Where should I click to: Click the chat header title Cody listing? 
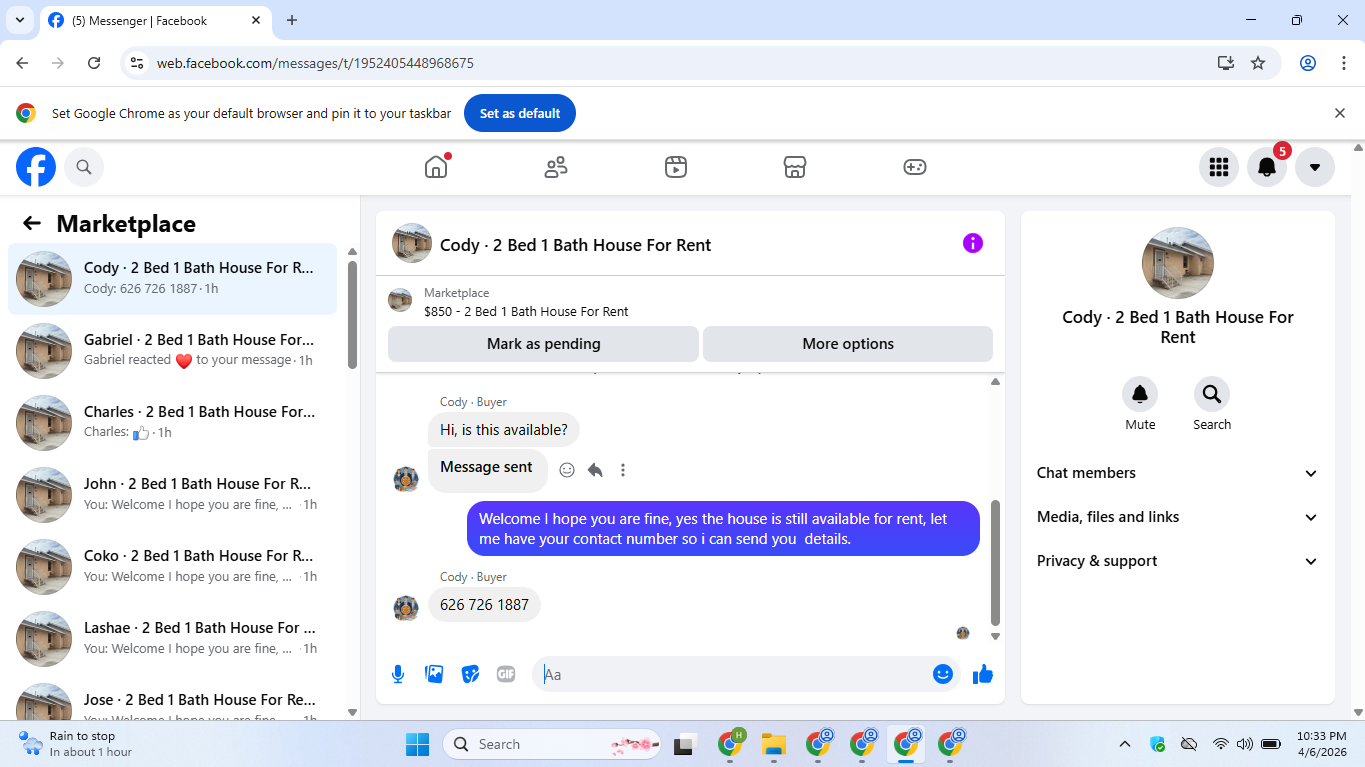click(x=576, y=245)
